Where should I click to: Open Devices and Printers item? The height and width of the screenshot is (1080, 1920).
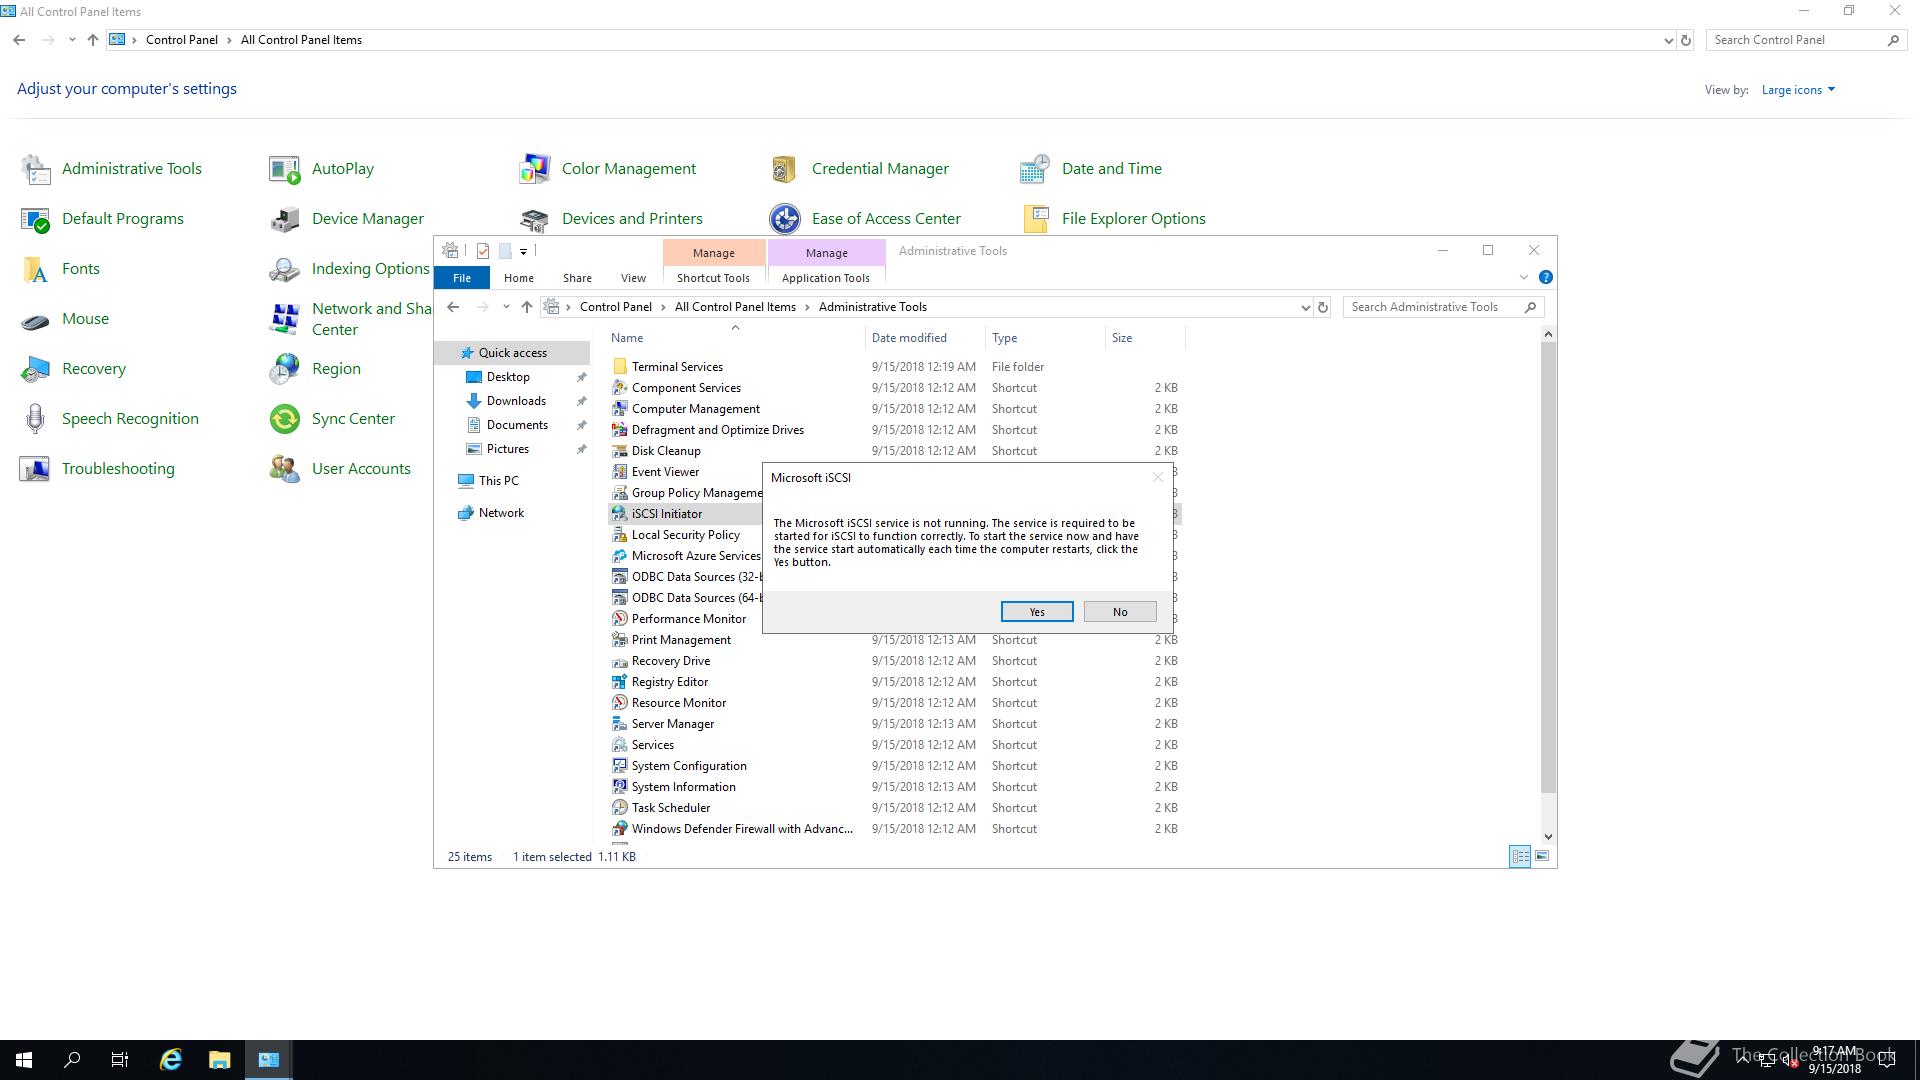pyautogui.click(x=611, y=219)
